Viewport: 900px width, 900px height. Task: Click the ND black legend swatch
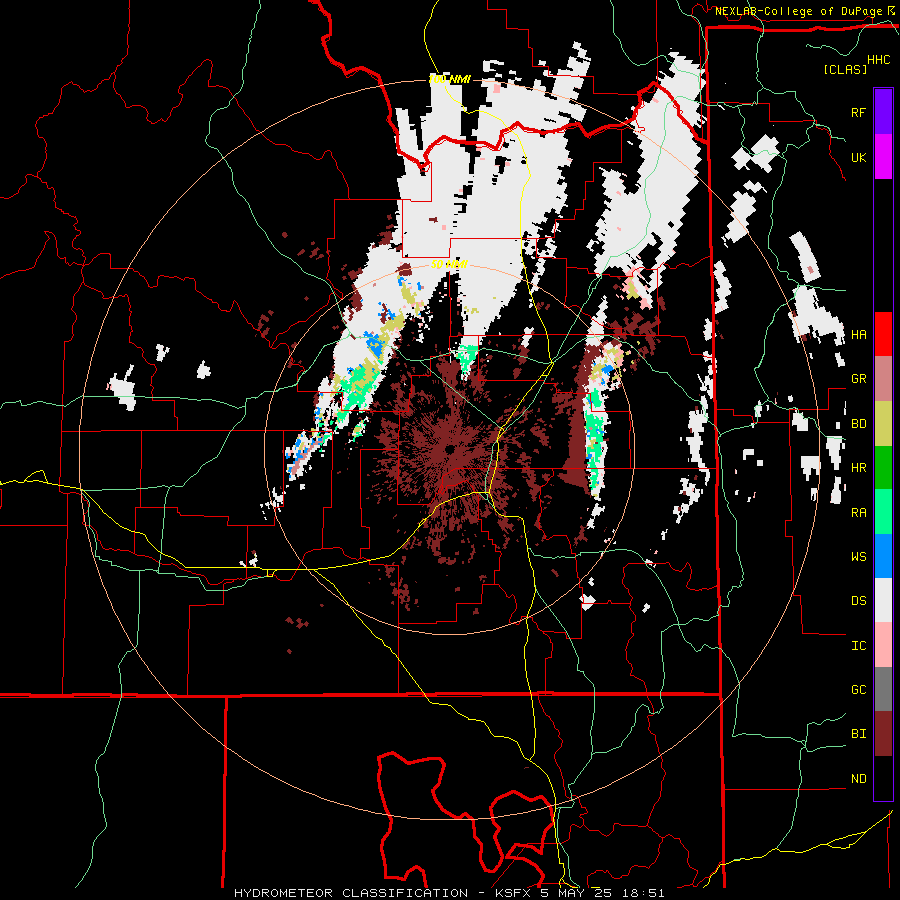point(883,778)
